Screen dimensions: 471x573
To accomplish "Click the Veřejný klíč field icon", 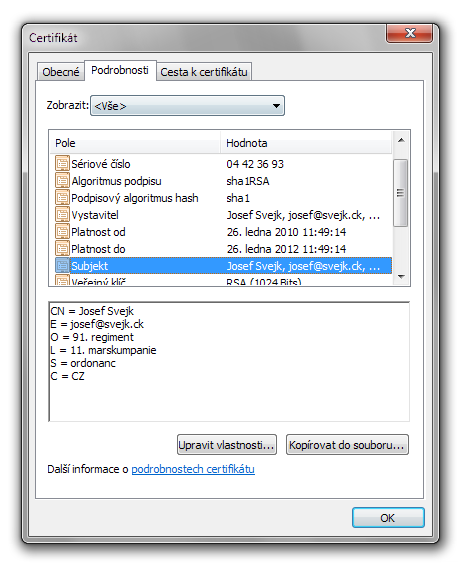I will 62,281.
